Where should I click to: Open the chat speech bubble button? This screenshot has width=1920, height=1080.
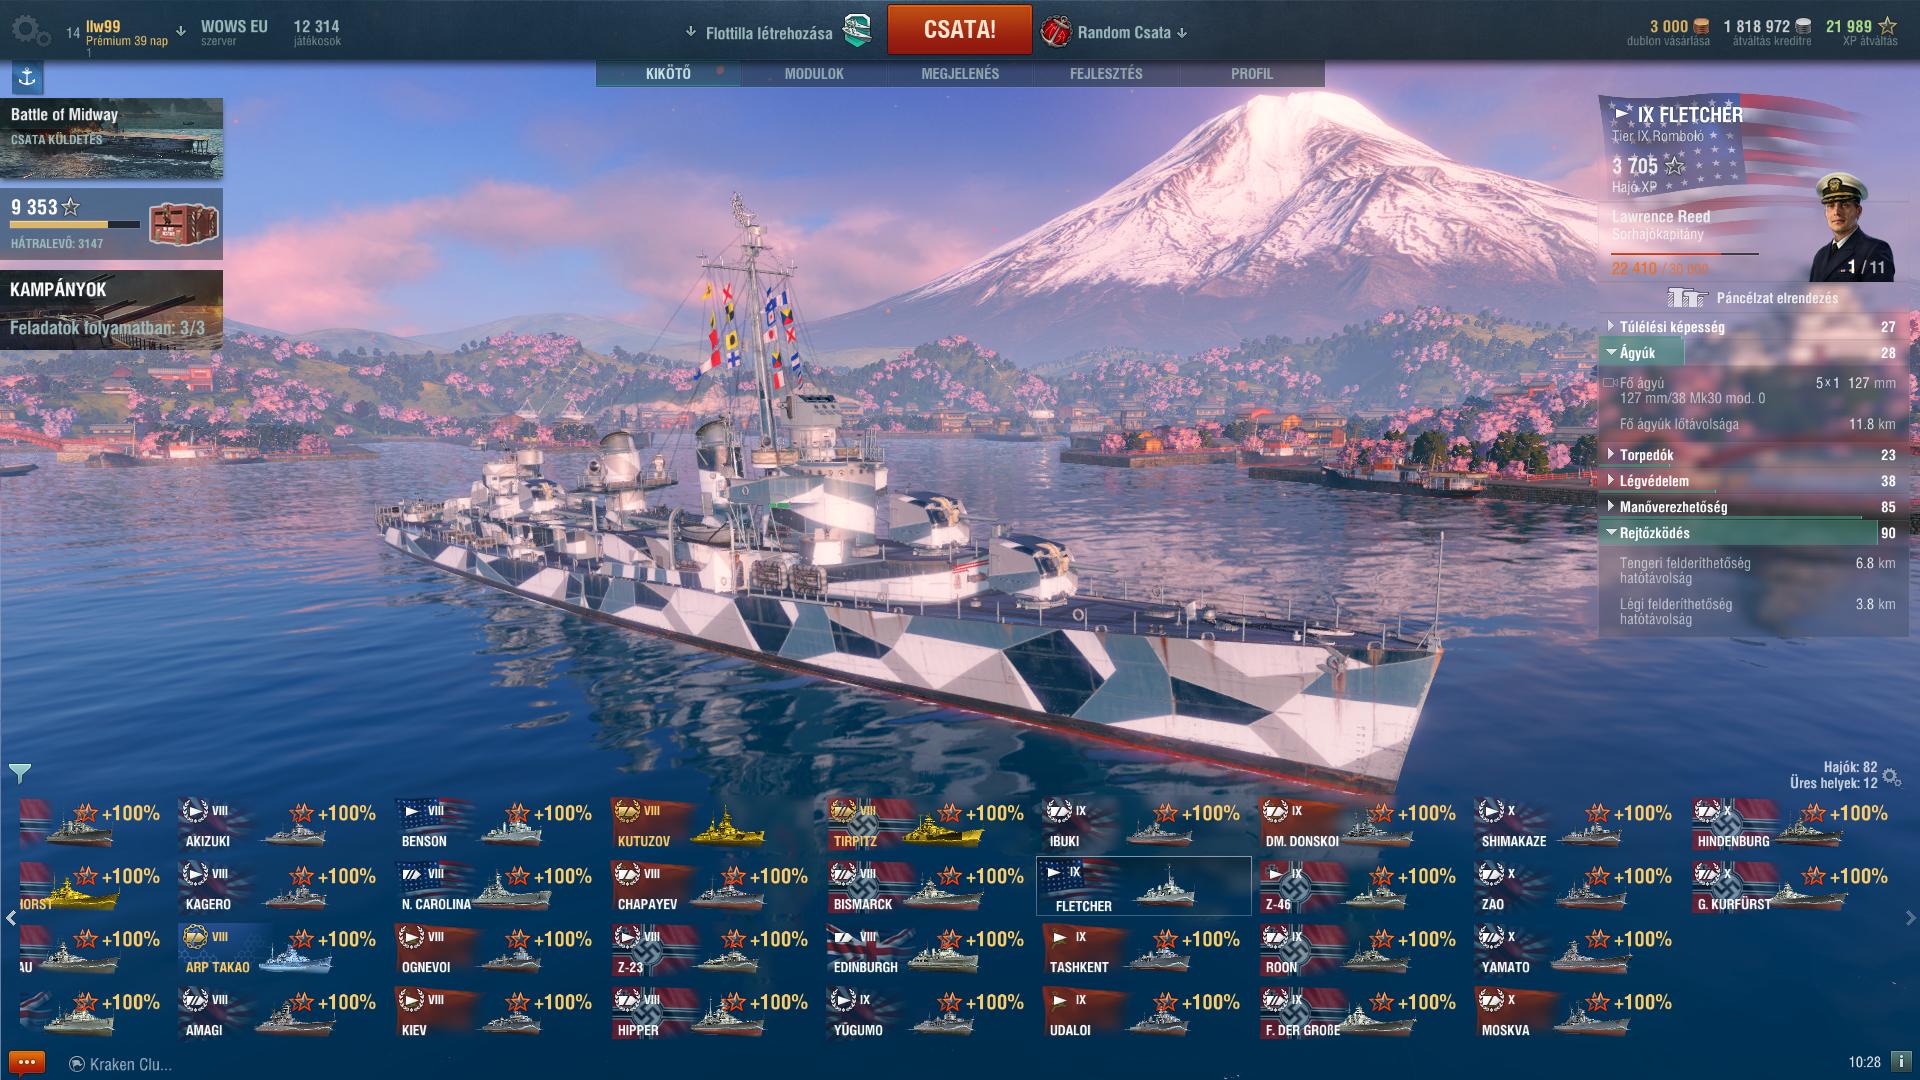(x=26, y=1063)
